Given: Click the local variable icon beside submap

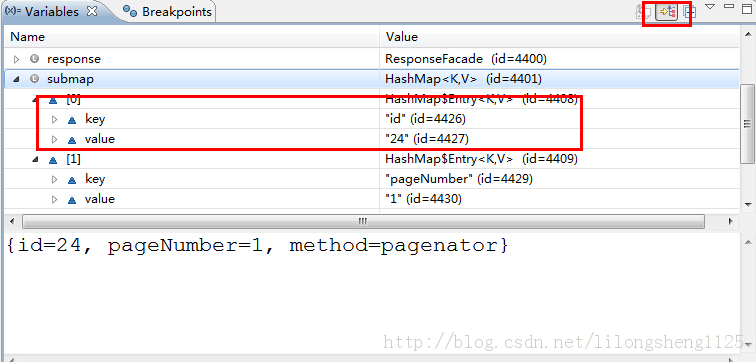Looking at the screenshot, I should coord(34,79).
